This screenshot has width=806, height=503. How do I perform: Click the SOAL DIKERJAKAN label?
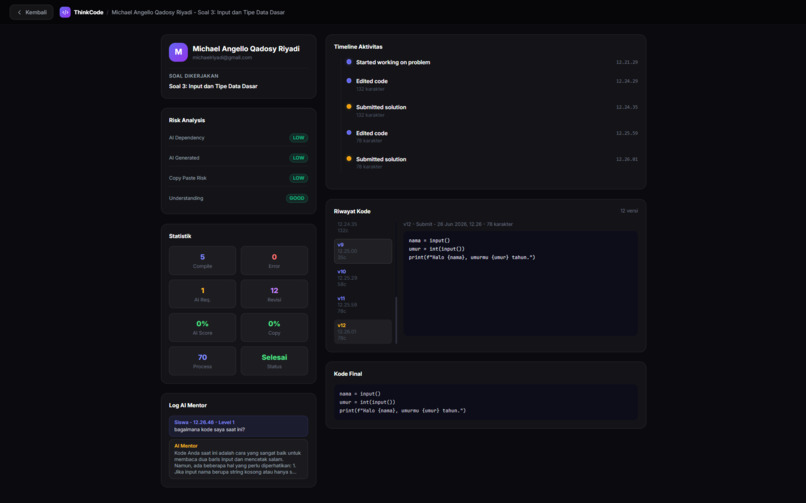coord(193,76)
